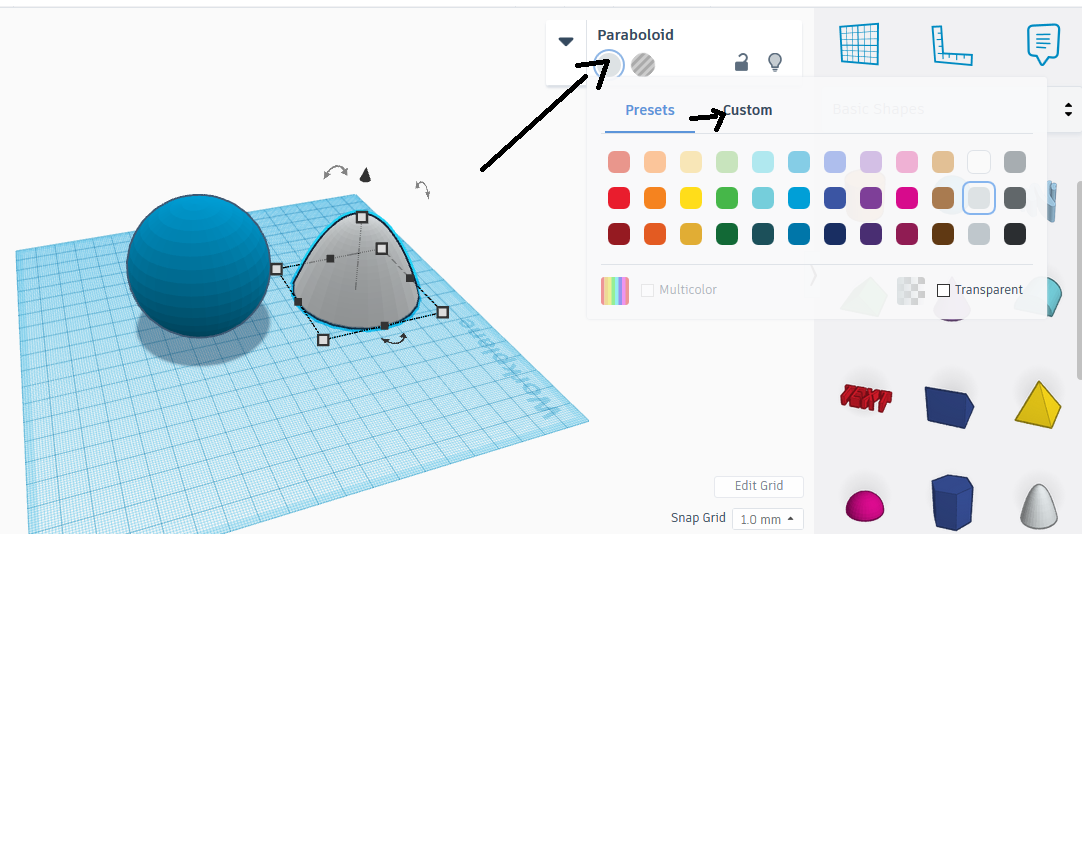
Task: Click the shapes panel vertical scrollbar
Action: pos(1079,280)
